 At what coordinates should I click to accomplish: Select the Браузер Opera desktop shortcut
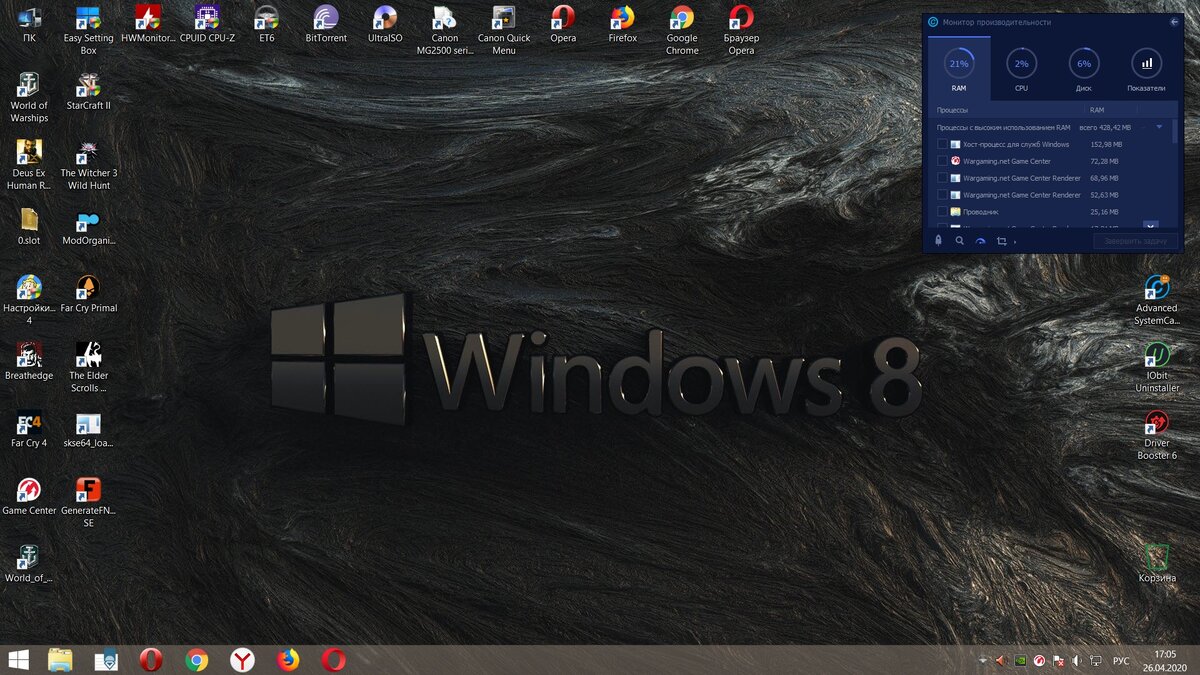(741, 30)
